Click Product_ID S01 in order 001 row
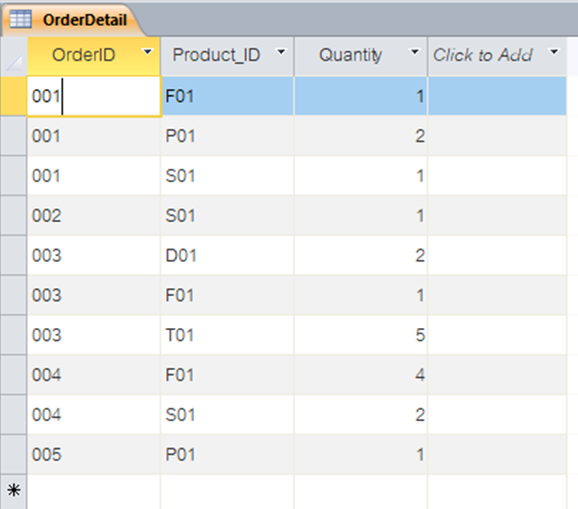Screen dimensions: 578x509 click(227, 175)
